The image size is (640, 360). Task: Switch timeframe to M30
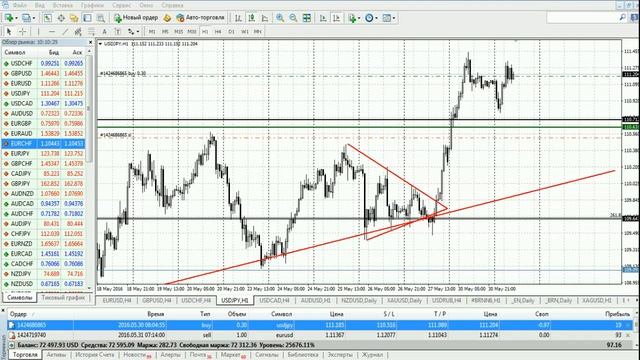191,31
